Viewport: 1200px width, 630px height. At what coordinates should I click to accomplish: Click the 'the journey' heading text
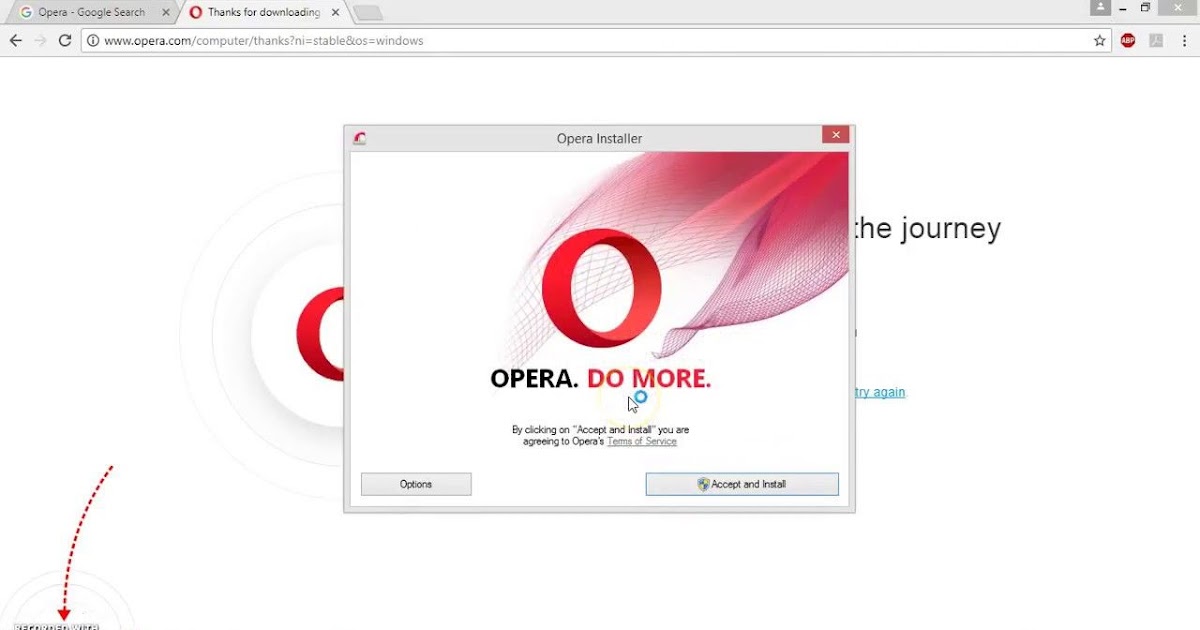click(927, 229)
